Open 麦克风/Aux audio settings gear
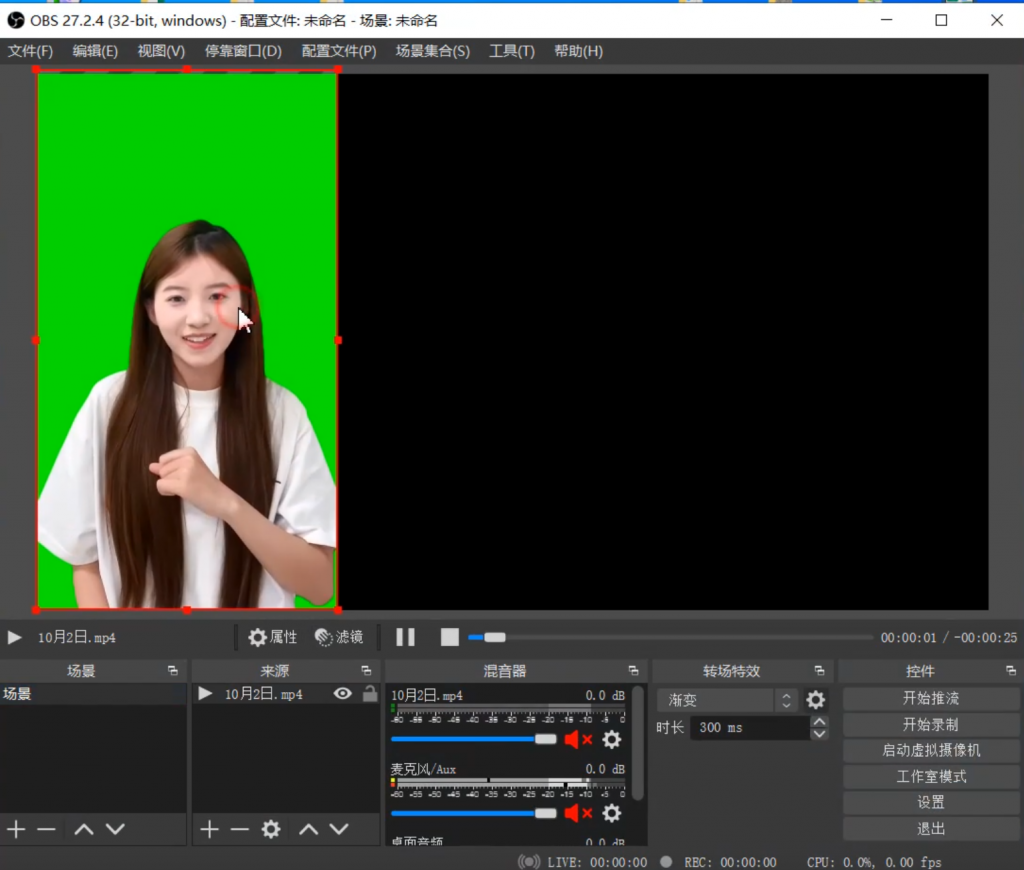The height and width of the screenshot is (870, 1024). [611, 813]
